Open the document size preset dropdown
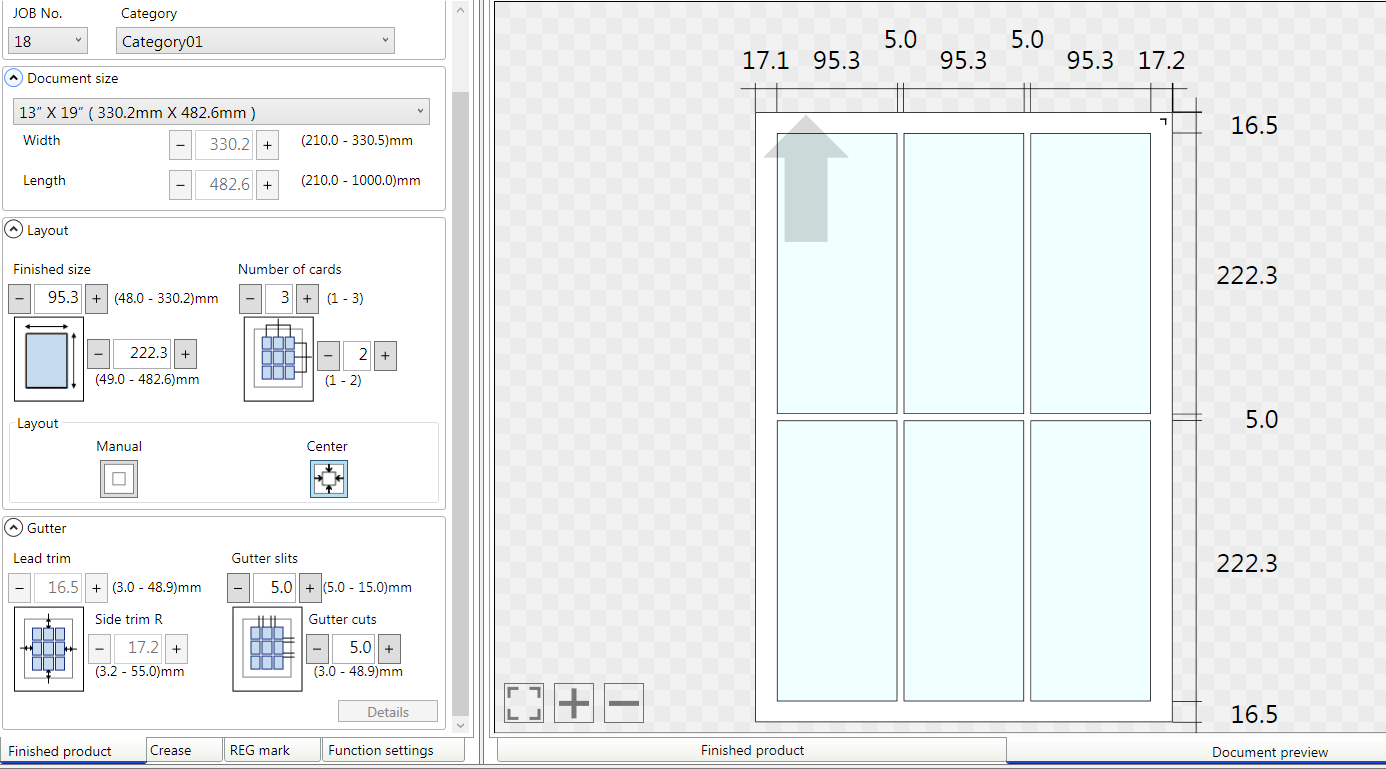This screenshot has height=769, width=1386. pos(222,112)
